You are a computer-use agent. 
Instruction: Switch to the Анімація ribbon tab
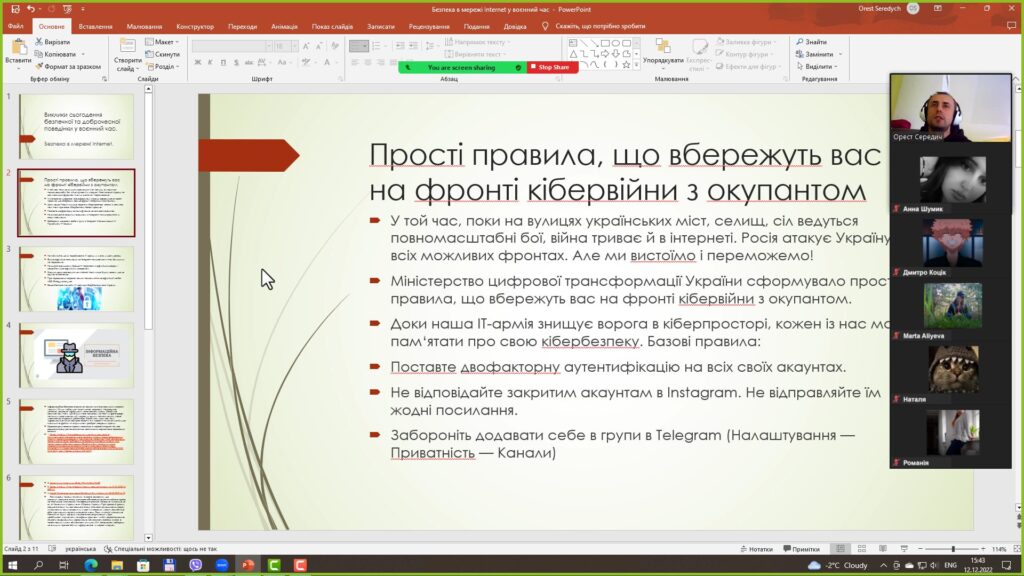(283, 26)
